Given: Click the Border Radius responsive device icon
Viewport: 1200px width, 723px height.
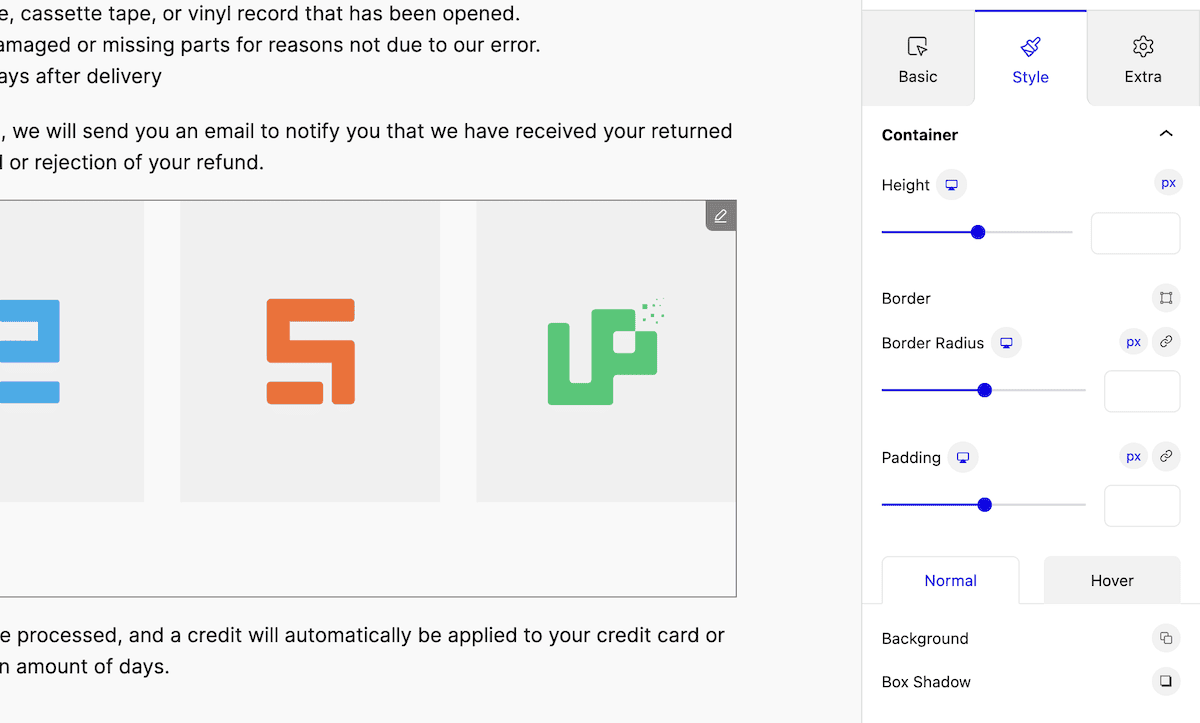Looking at the screenshot, I should click(x=1006, y=343).
